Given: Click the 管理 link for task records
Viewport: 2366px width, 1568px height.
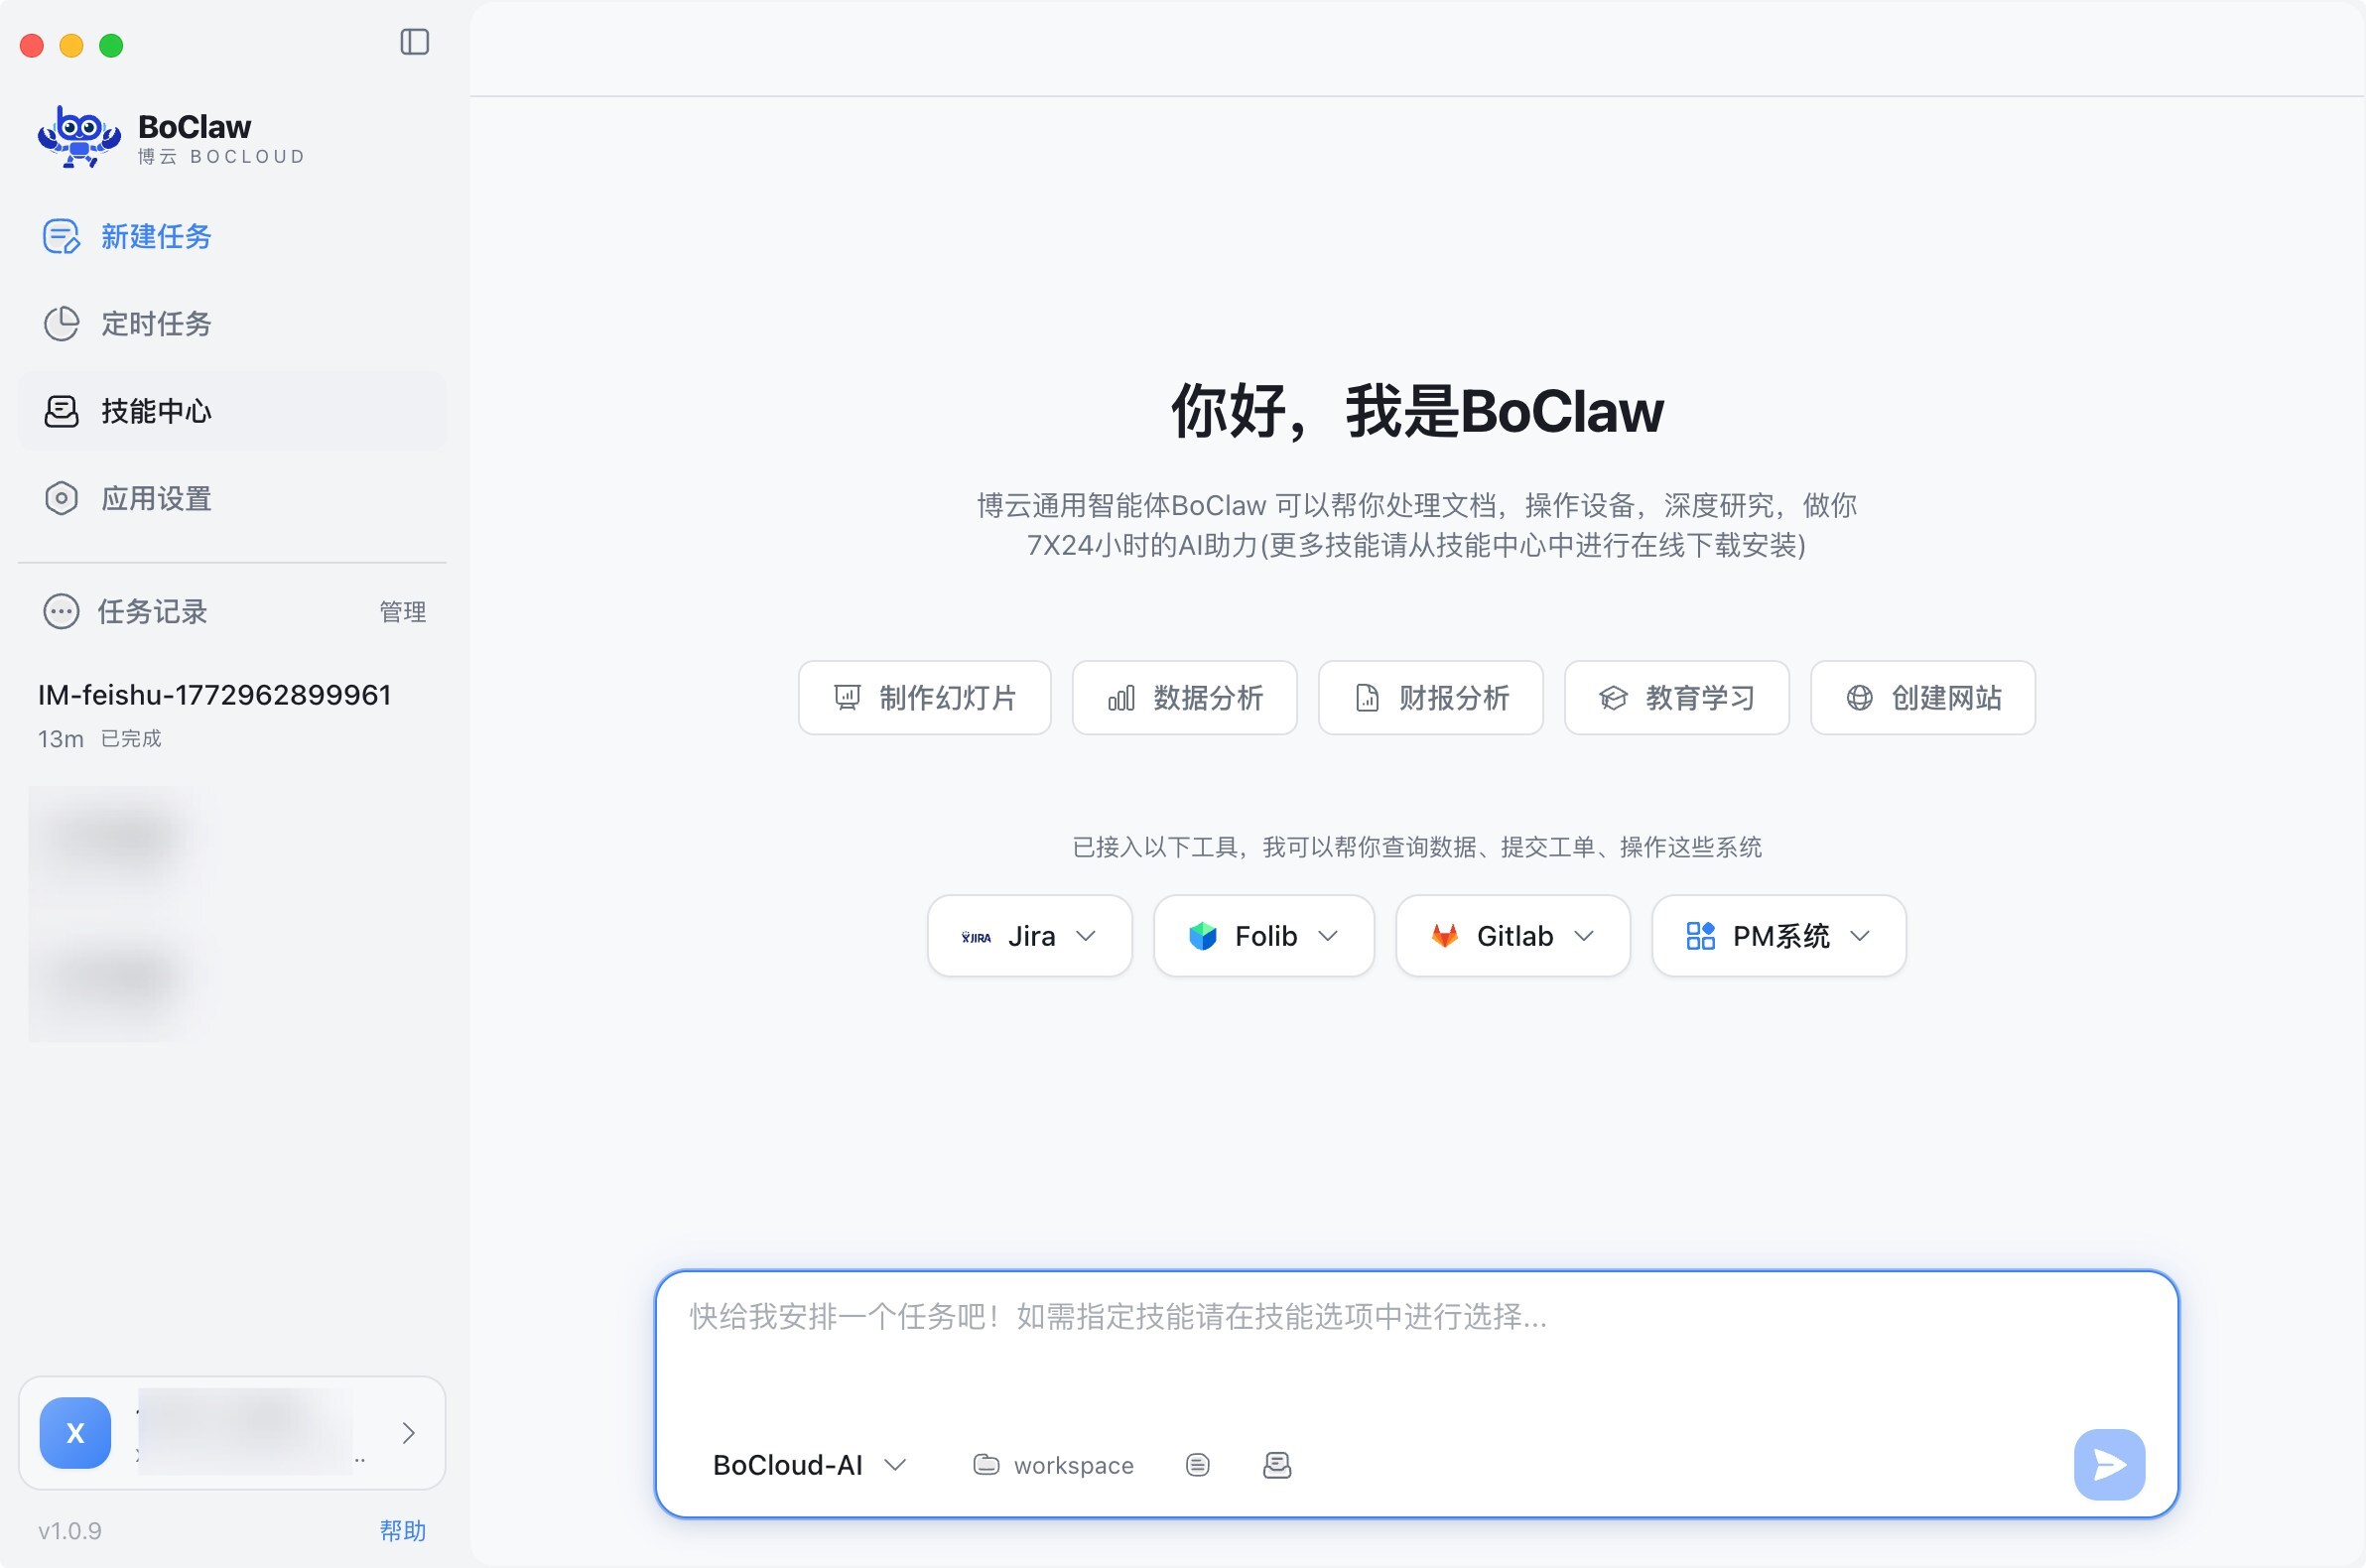Looking at the screenshot, I should click(402, 611).
